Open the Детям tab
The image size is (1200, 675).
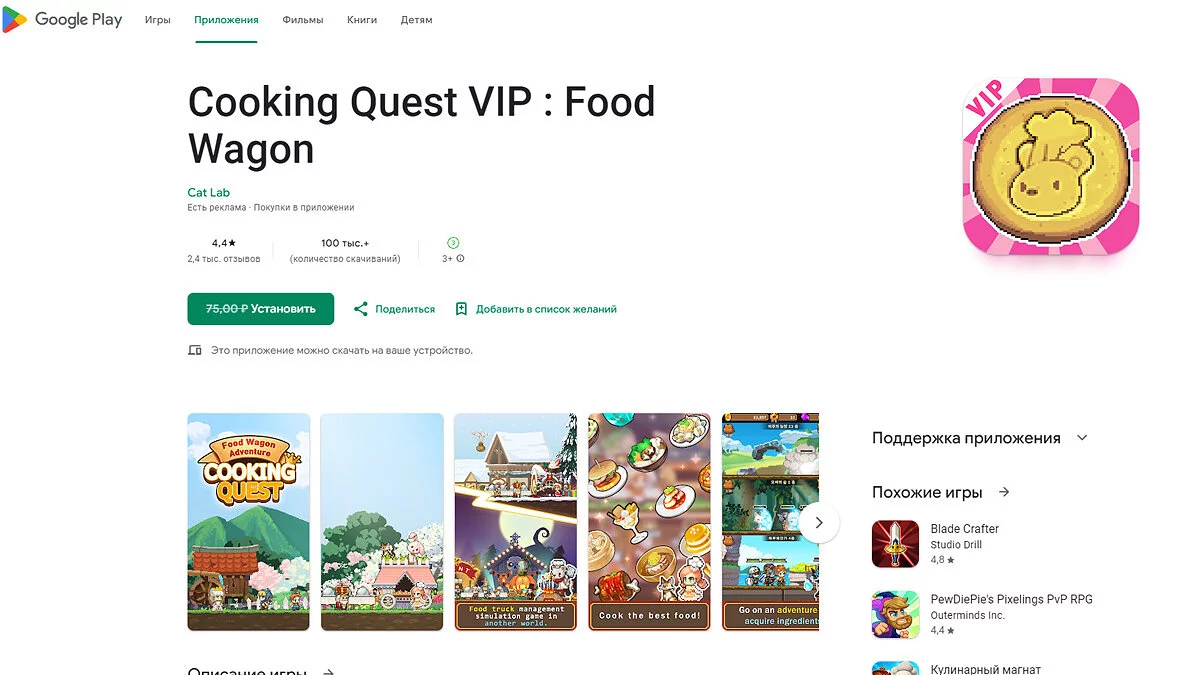pyautogui.click(x=416, y=20)
